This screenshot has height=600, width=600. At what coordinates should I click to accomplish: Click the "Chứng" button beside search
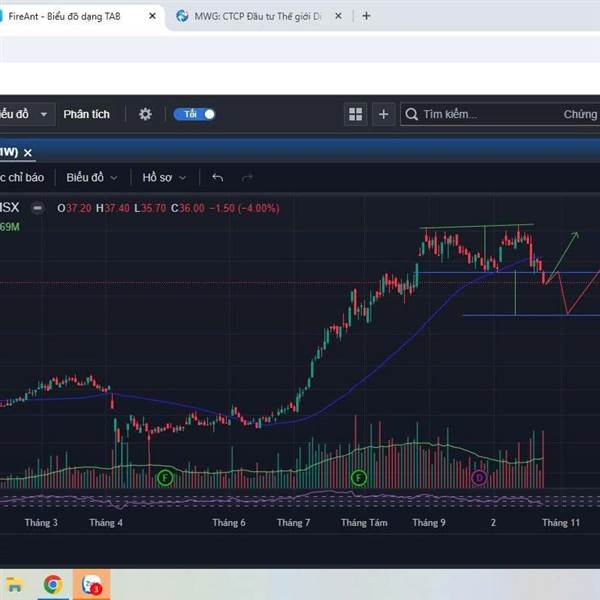580,114
